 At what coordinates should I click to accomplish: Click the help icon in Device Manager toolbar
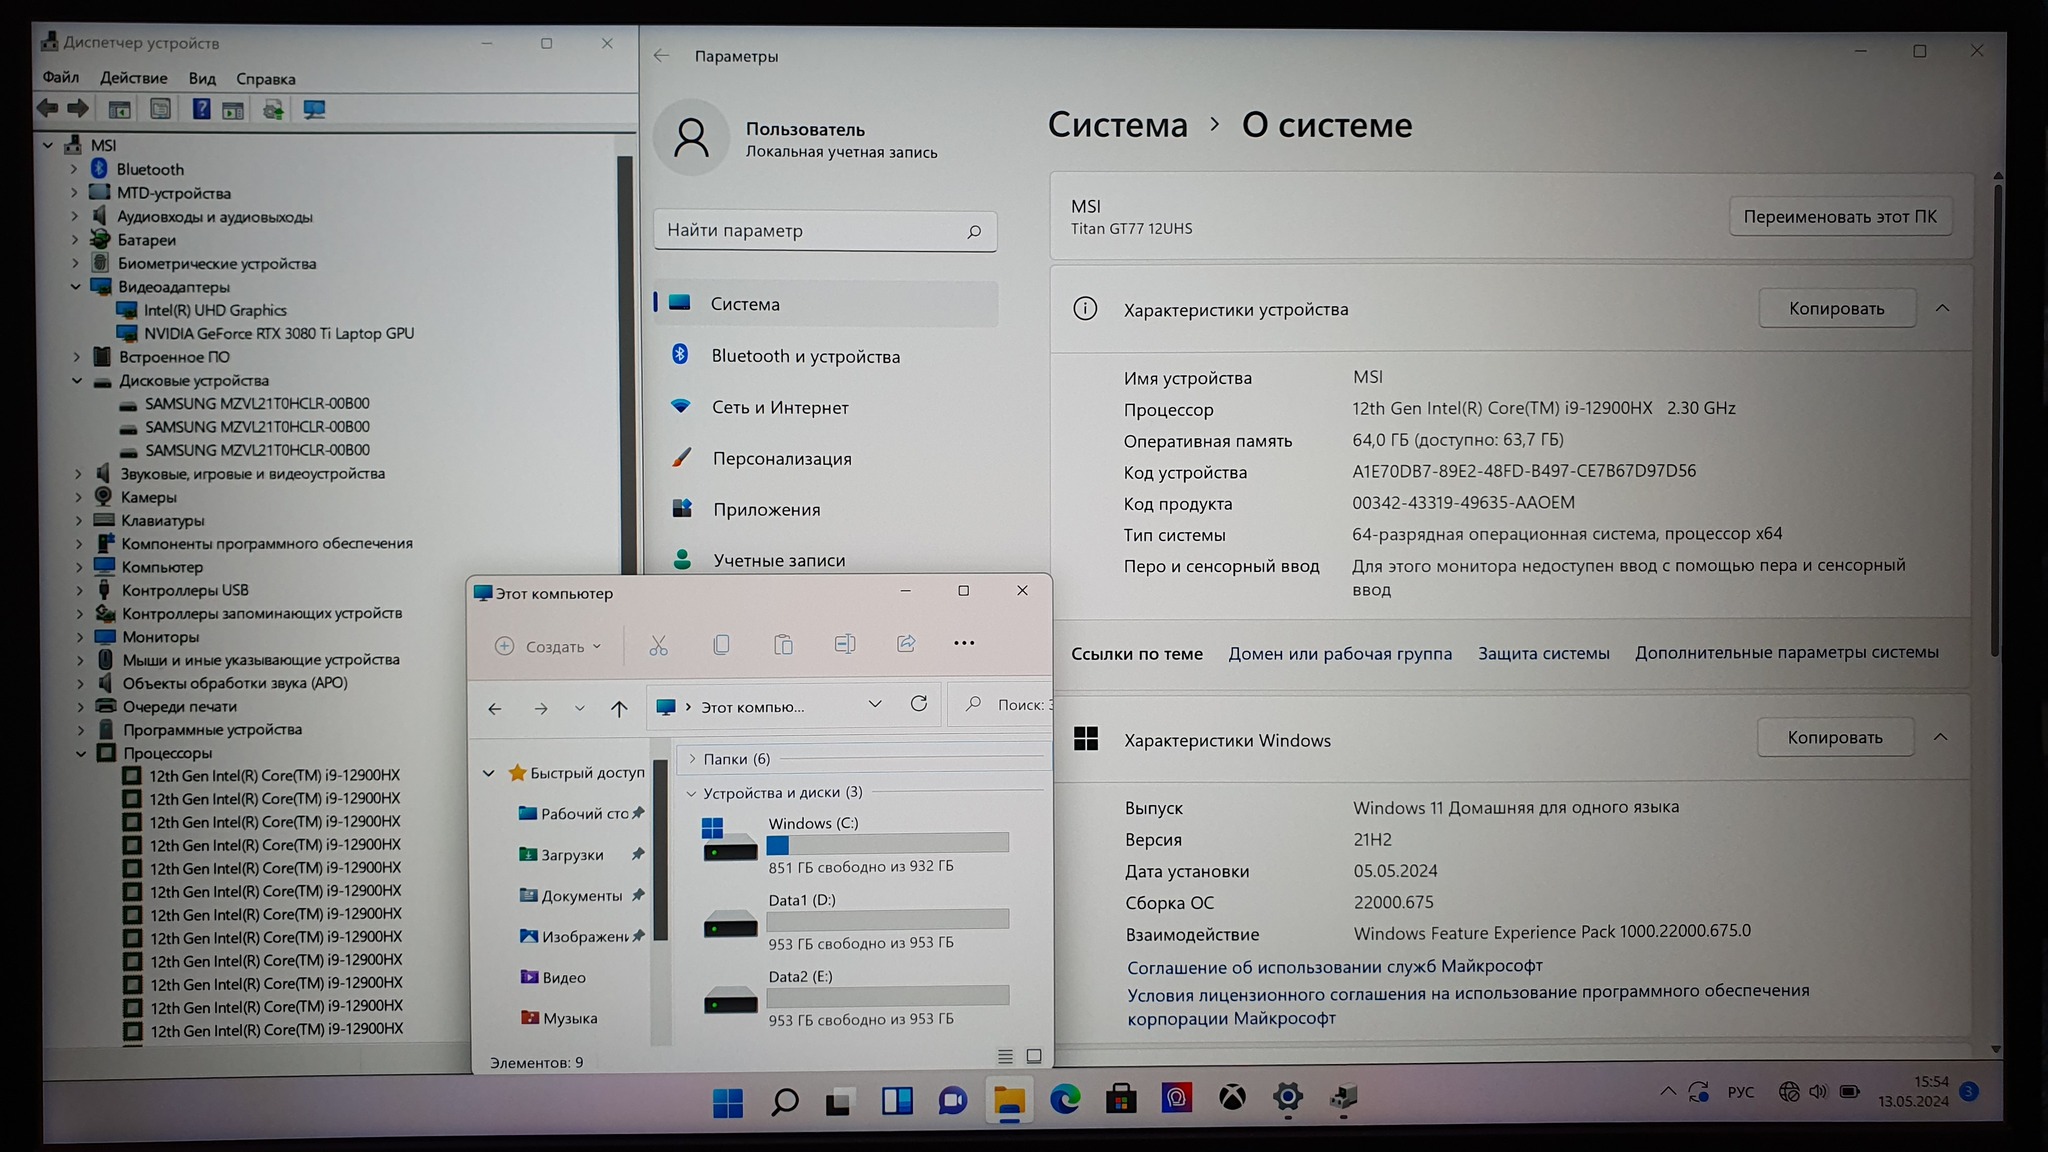201,109
